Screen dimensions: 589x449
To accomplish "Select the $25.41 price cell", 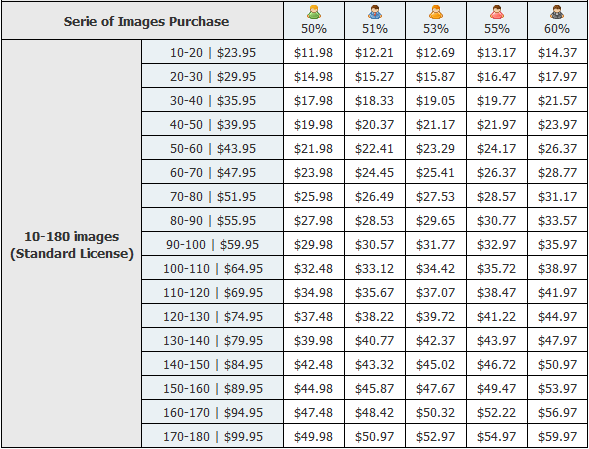I will coord(435,172).
